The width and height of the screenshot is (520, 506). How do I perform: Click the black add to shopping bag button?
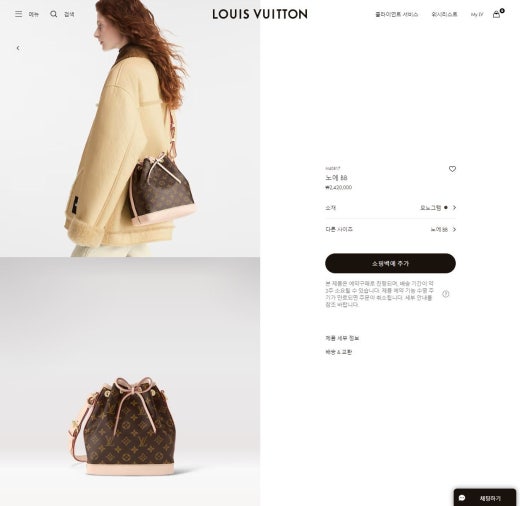coord(390,263)
